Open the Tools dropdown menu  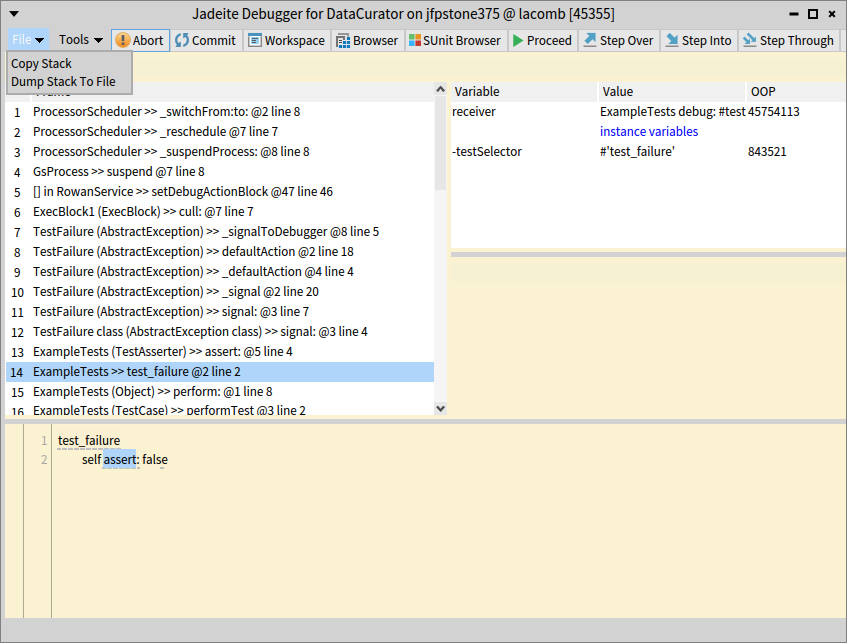click(x=80, y=40)
